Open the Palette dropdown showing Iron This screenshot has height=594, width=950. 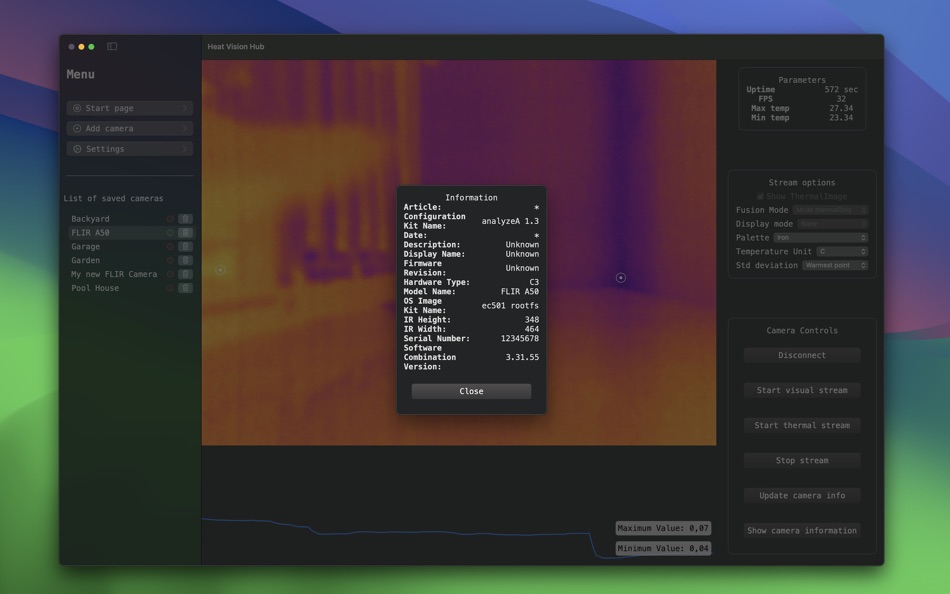pyautogui.click(x=820, y=238)
